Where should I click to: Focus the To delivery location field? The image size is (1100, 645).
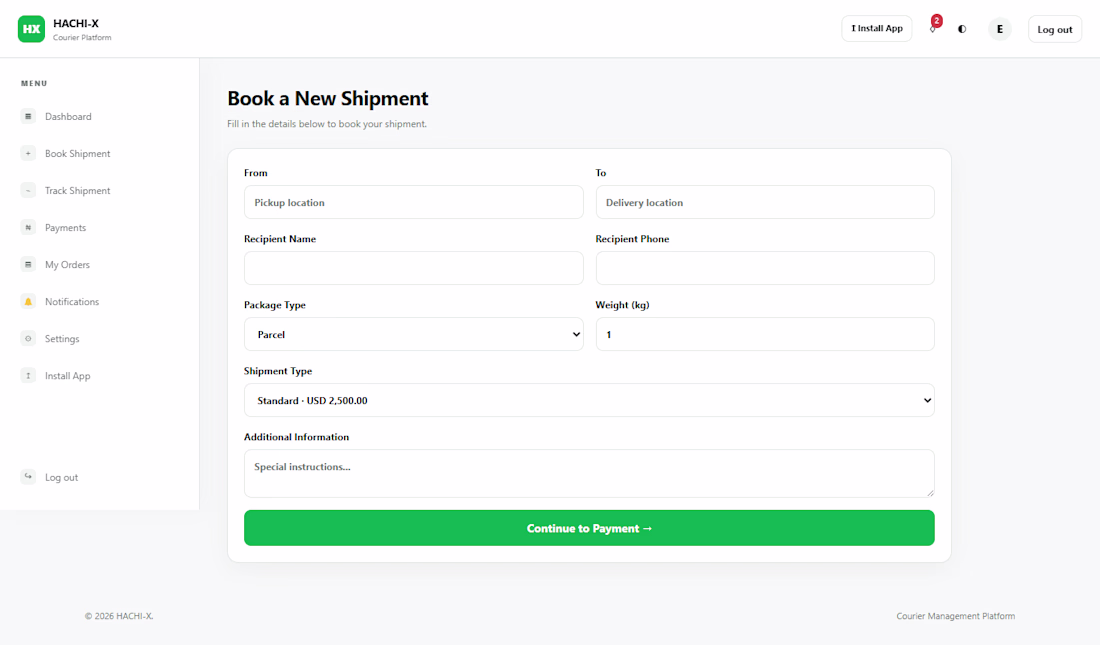(x=765, y=202)
